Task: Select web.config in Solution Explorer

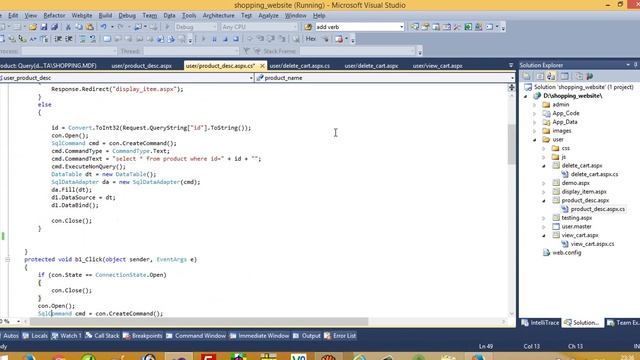Action: [567, 253]
